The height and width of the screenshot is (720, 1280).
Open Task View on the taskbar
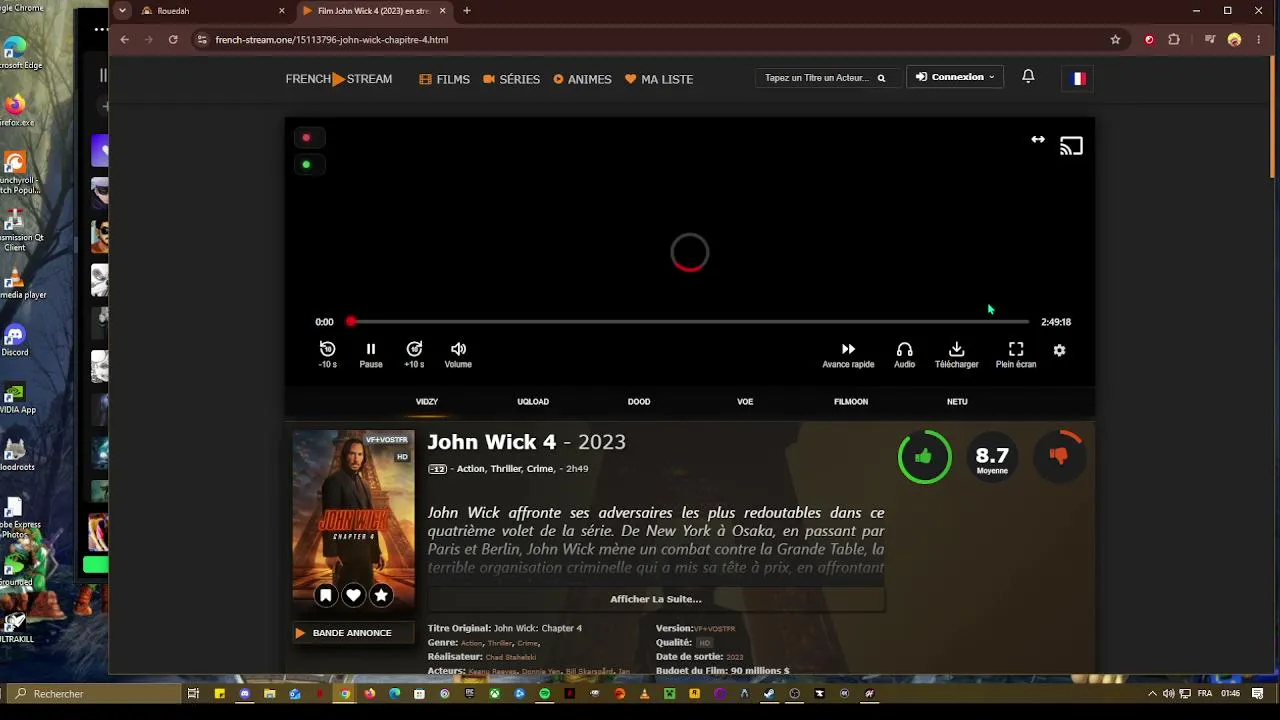pyautogui.click(x=193, y=694)
